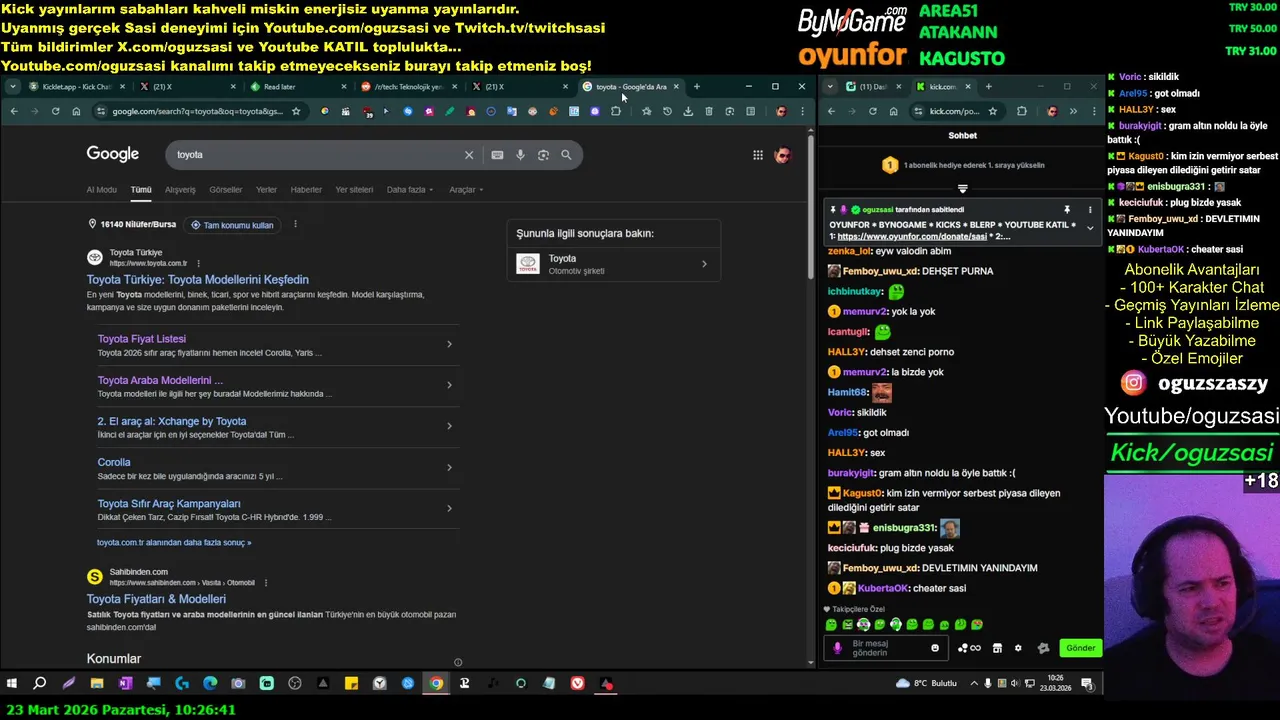Bookmark the kick.com page with star
Viewport: 1280px width, 720px height.
(993, 111)
